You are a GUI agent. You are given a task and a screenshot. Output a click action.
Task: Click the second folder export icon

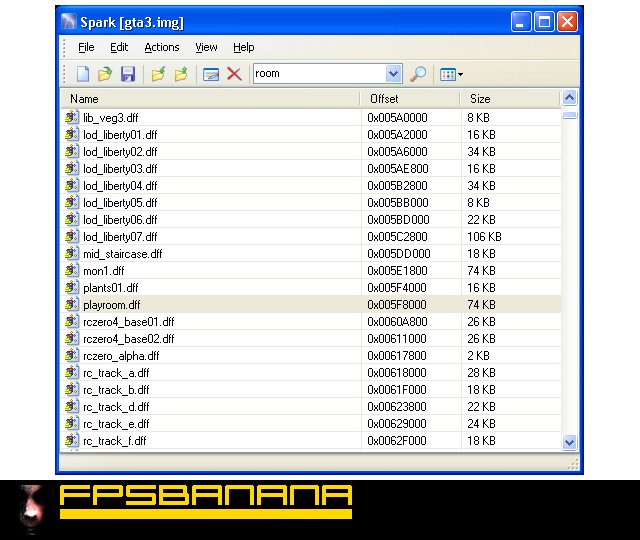coord(181,74)
